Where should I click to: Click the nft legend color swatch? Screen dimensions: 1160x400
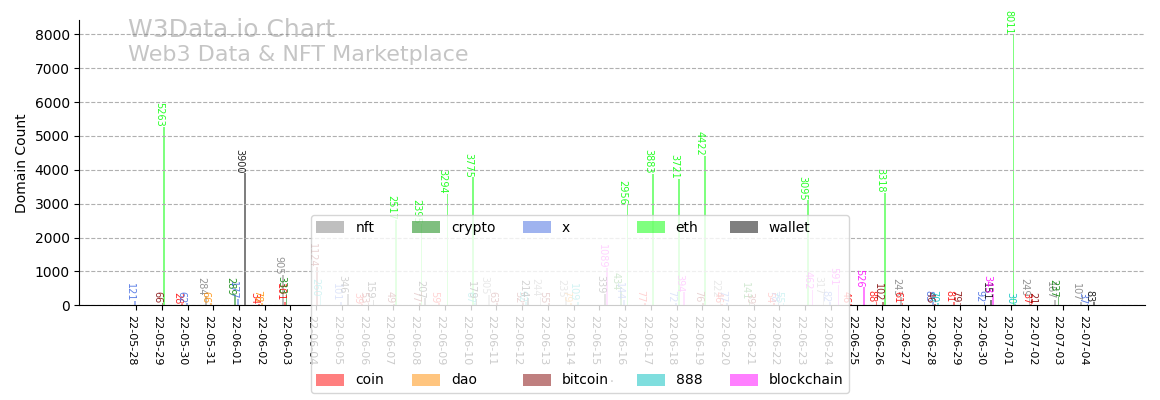click(330, 228)
